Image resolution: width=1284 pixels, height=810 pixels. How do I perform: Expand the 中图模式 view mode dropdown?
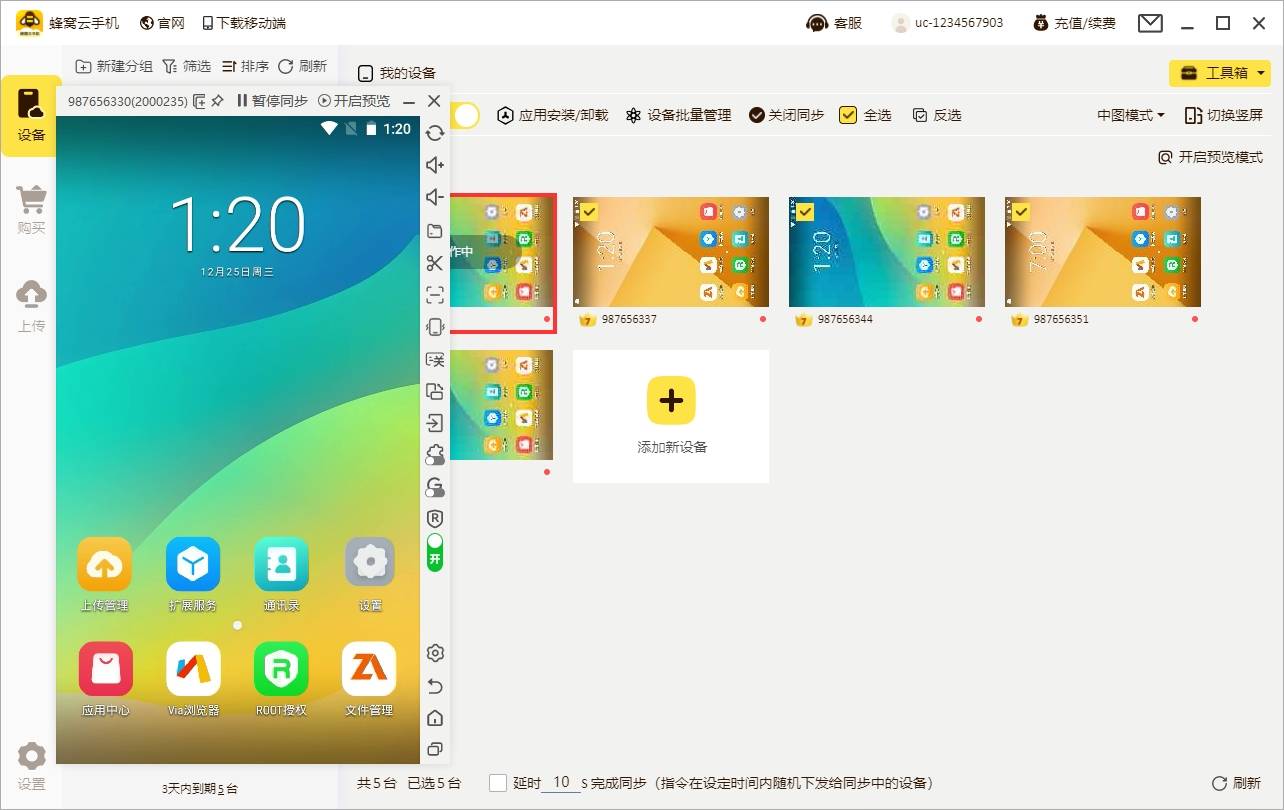(x=1130, y=115)
